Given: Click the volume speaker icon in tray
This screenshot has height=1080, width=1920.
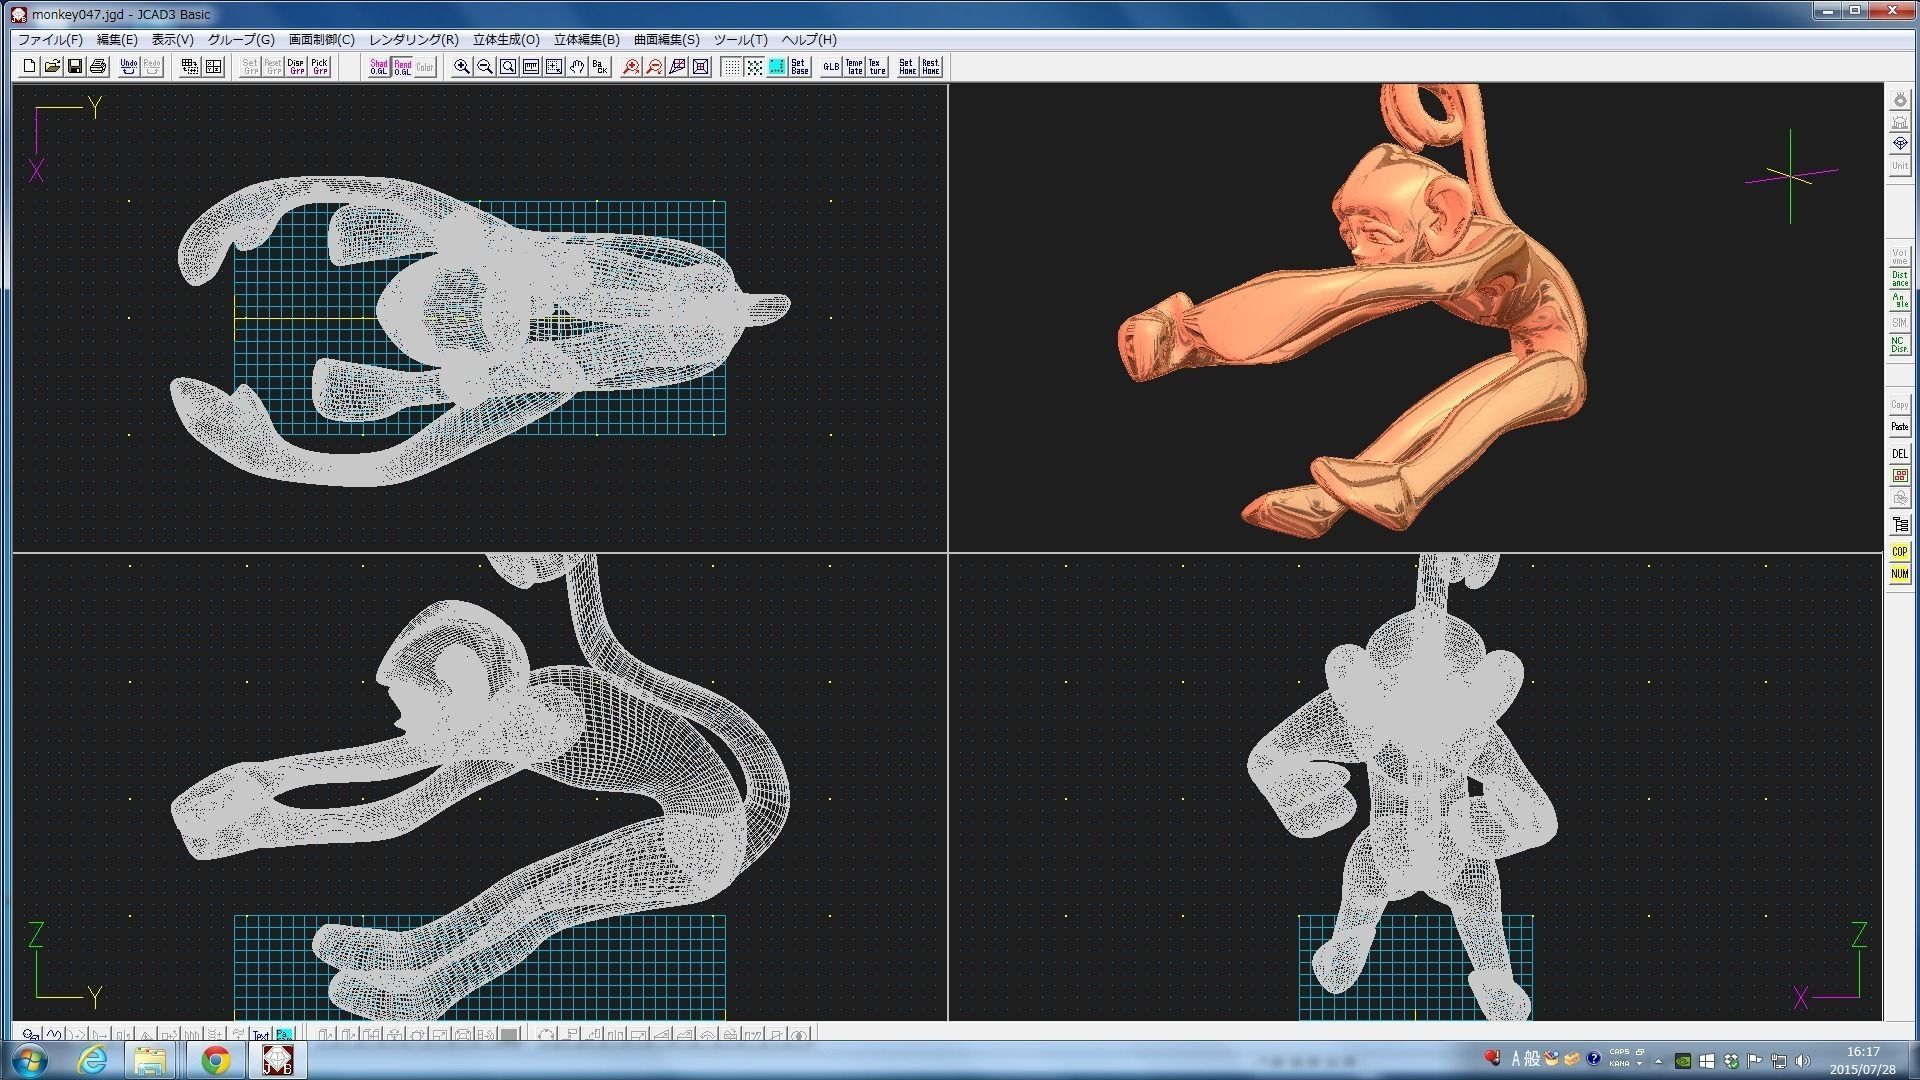Looking at the screenshot, I should click(1803, 1061).
